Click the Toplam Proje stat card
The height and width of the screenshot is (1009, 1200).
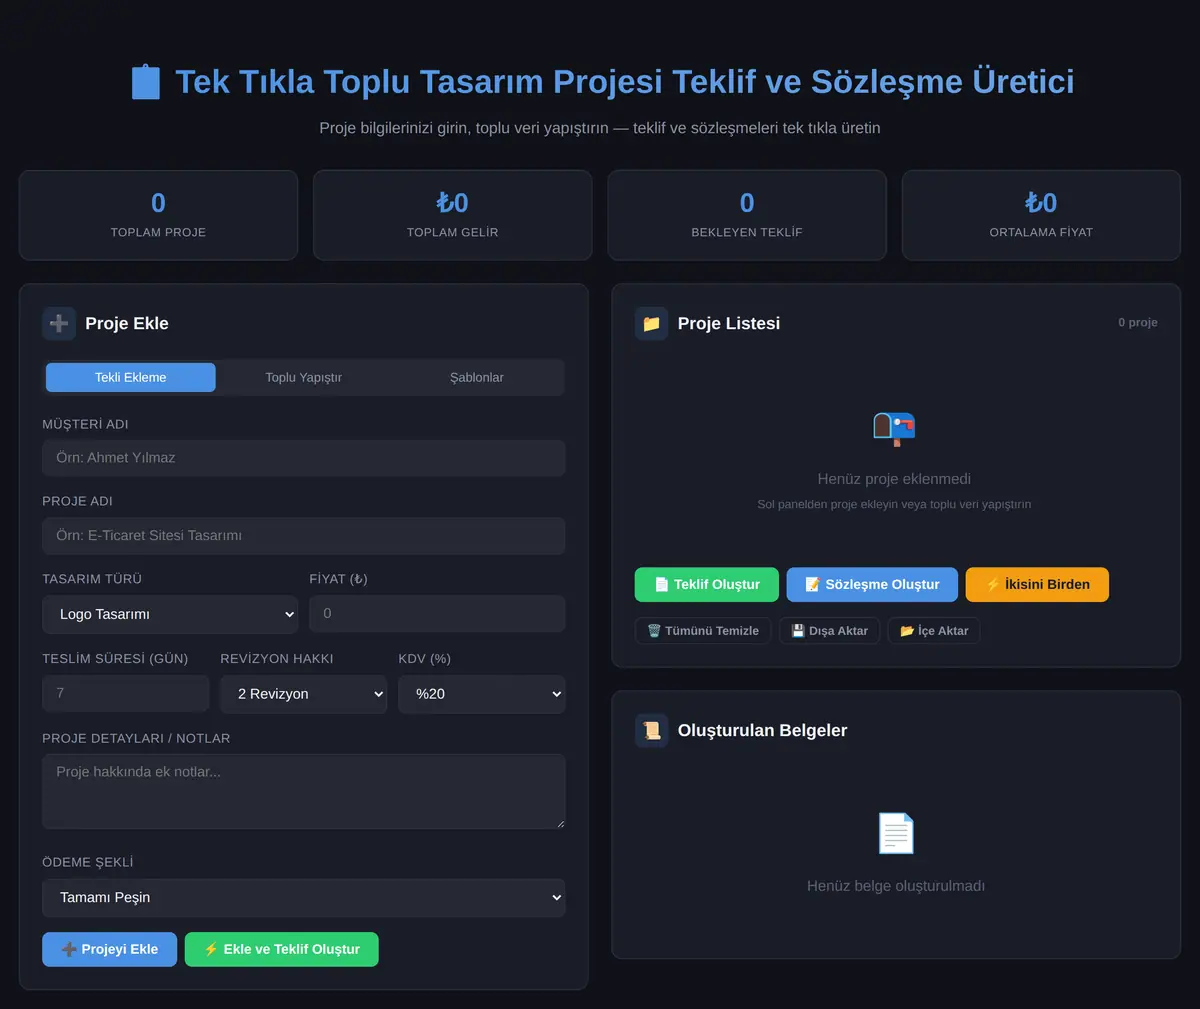pyautogui.click(x=158, y=215)
